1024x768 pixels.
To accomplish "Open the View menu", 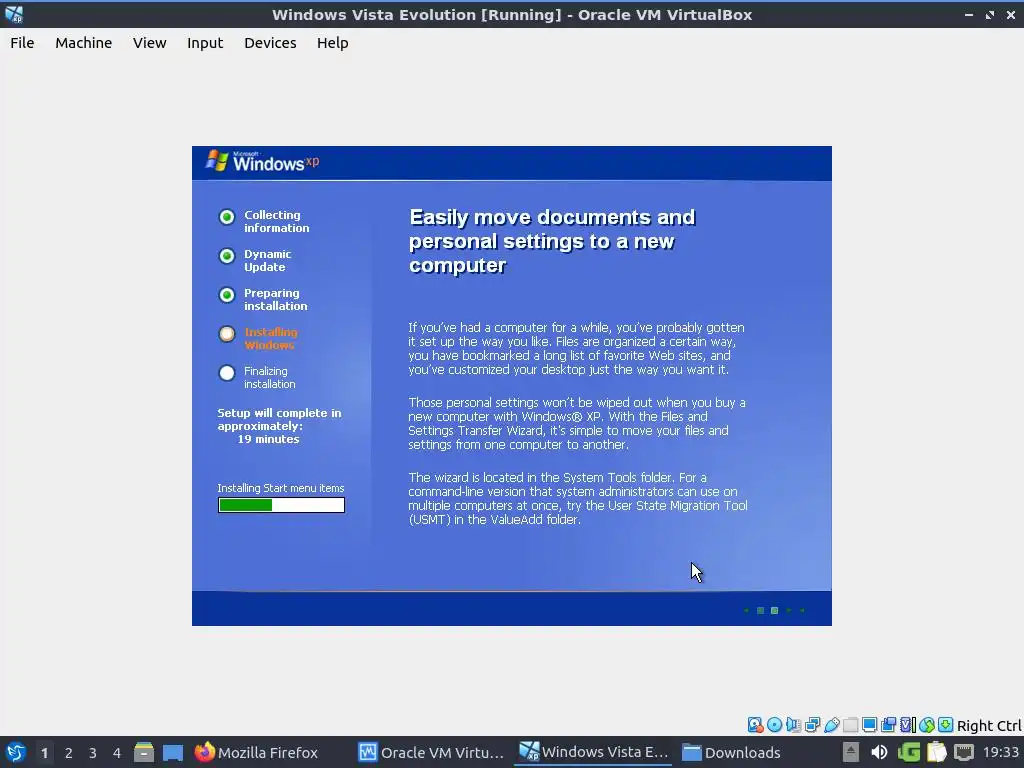I will [x=150, y=43].
